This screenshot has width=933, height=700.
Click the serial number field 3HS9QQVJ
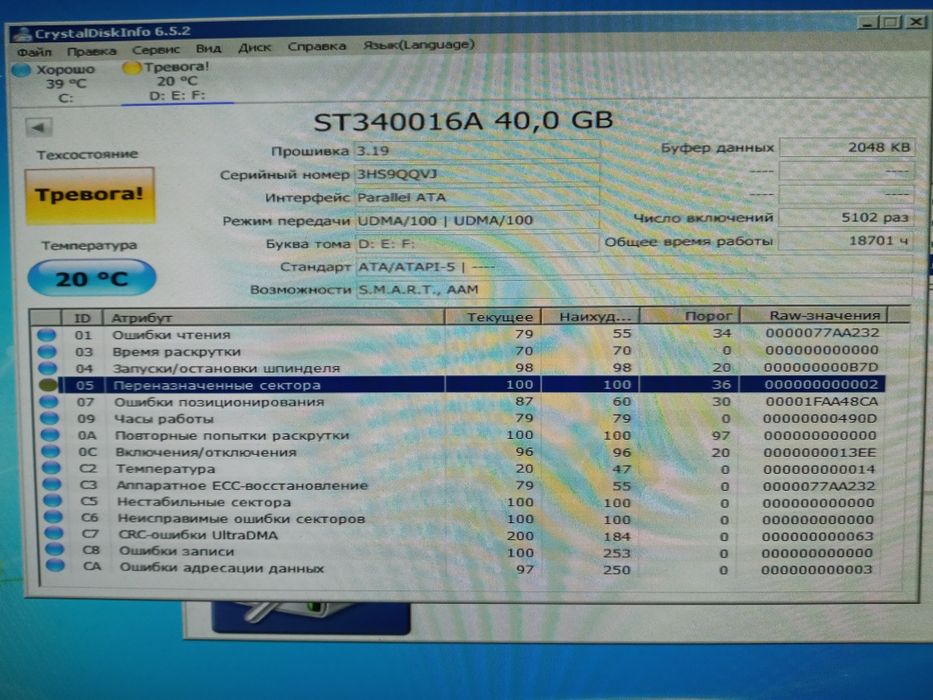[x=477, y=173]
